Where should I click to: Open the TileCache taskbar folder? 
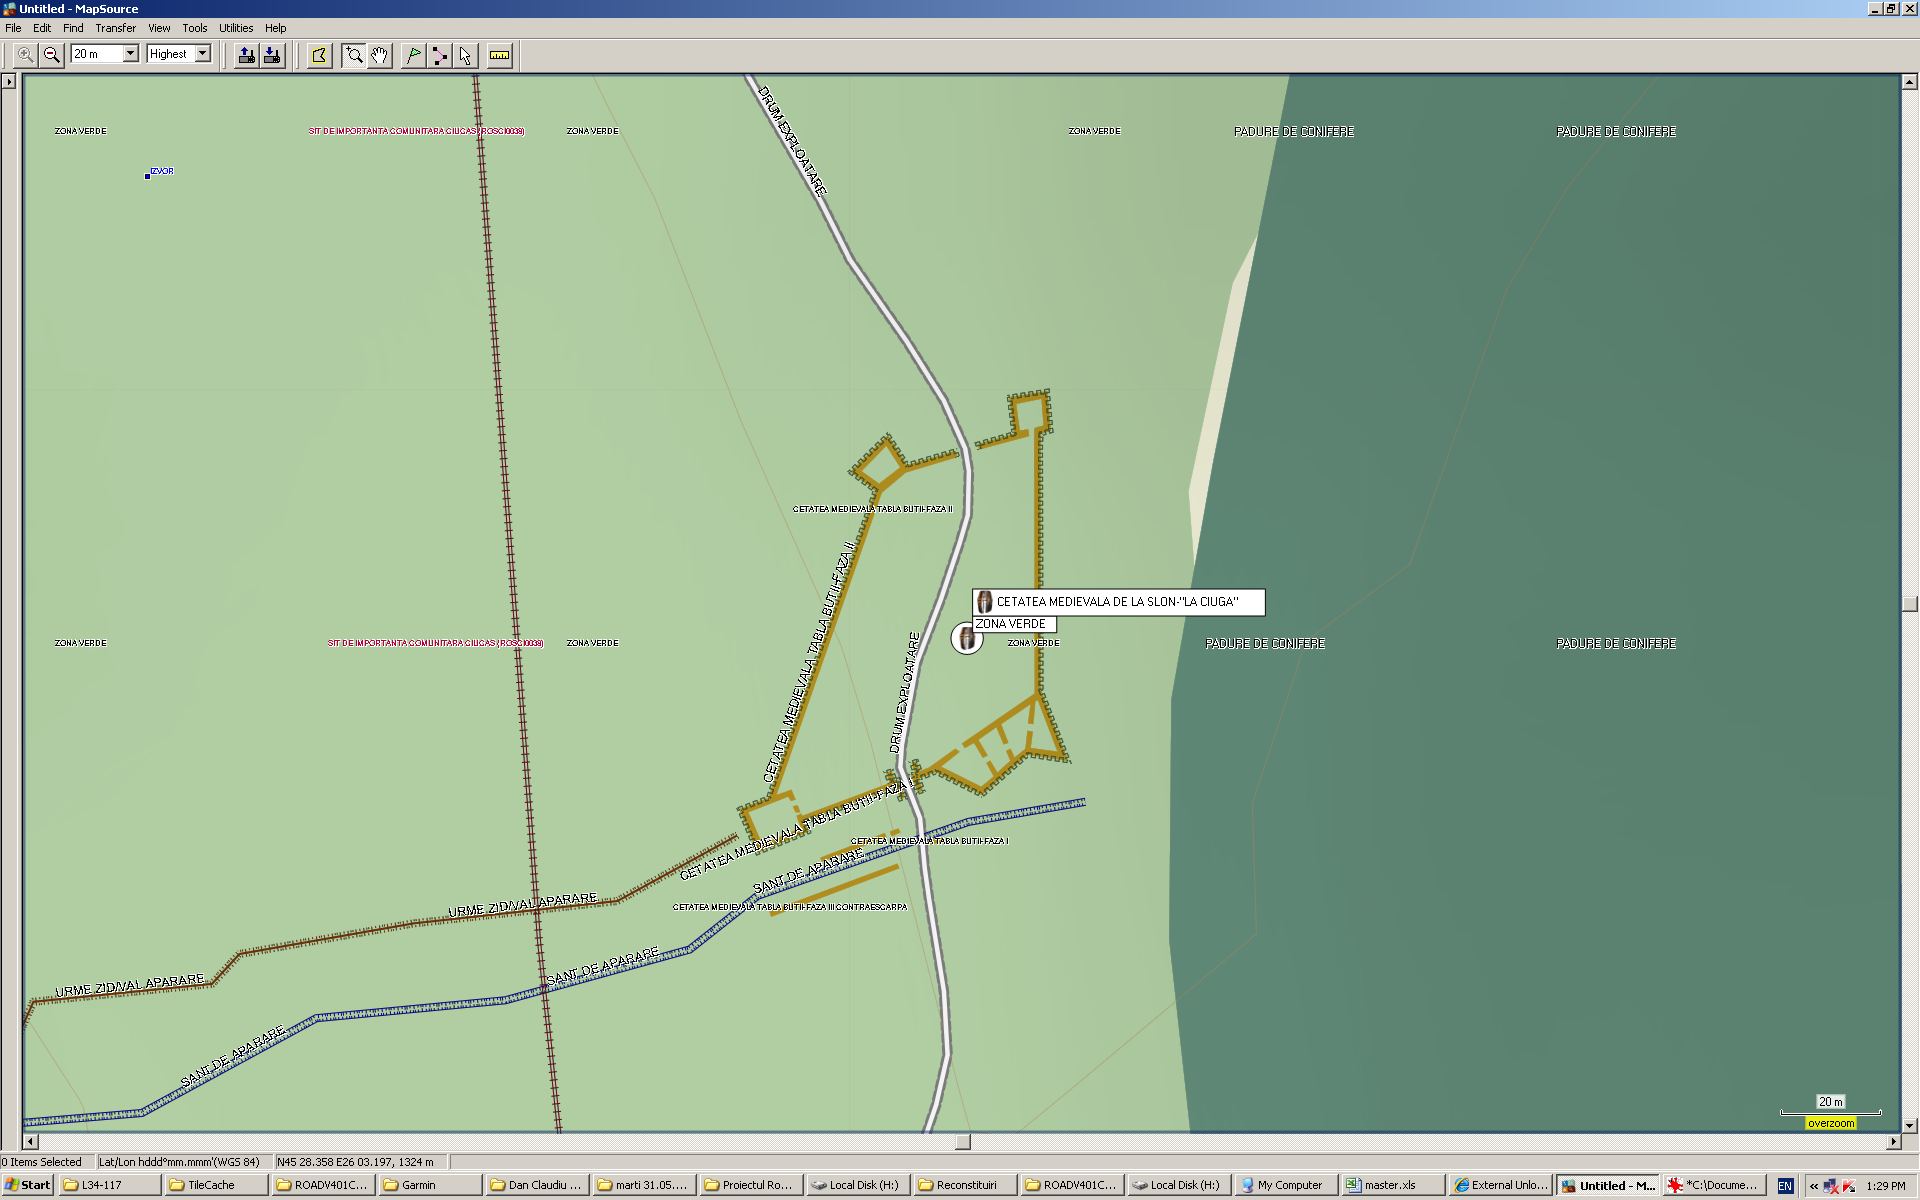215,1185
